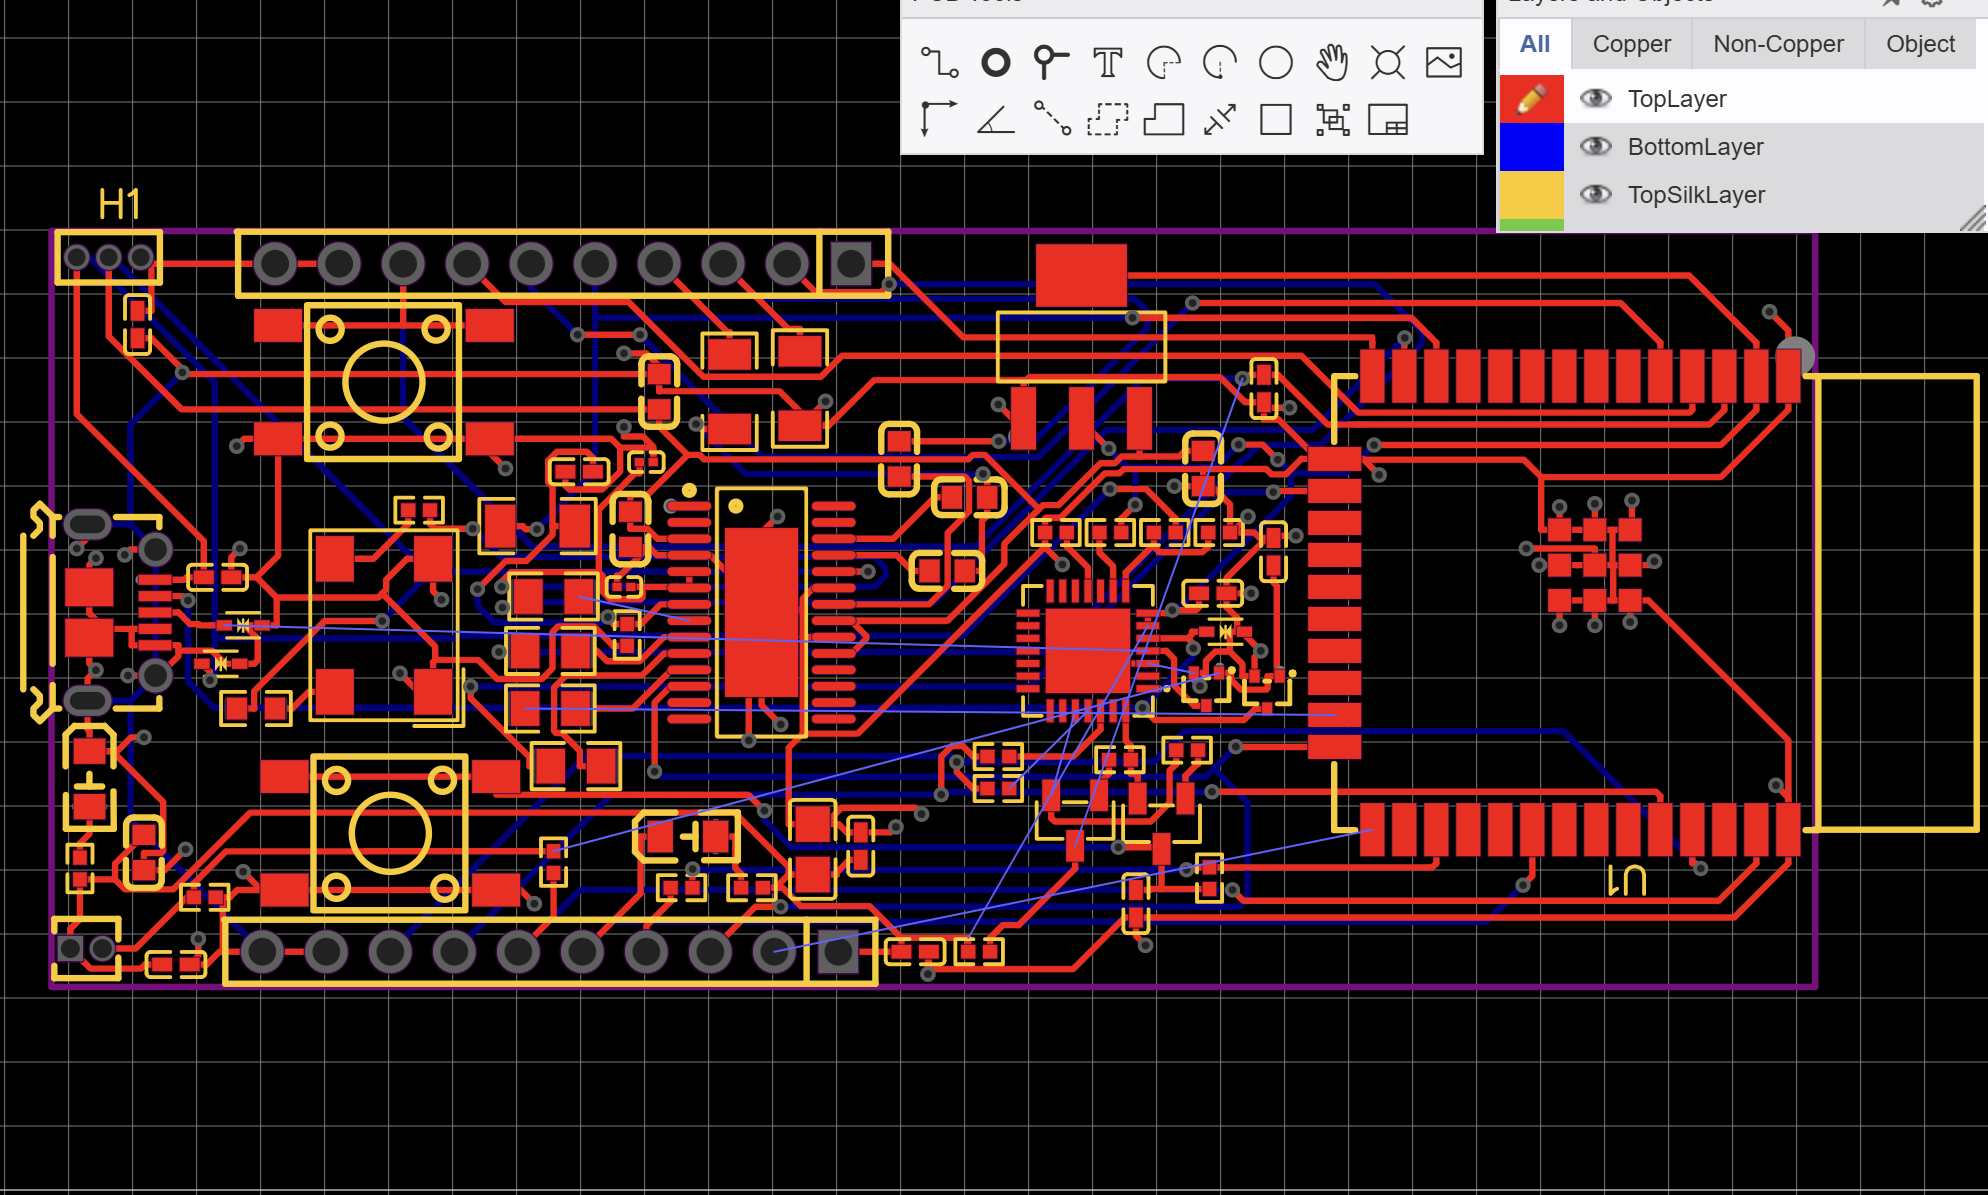Viewport: 1988px width, 1195px height.
Task: Select the Rectangle tool
Action: coord(1275,119)
